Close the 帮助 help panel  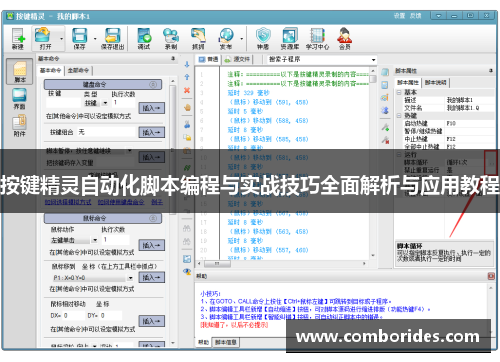click(x=491, y=276)
